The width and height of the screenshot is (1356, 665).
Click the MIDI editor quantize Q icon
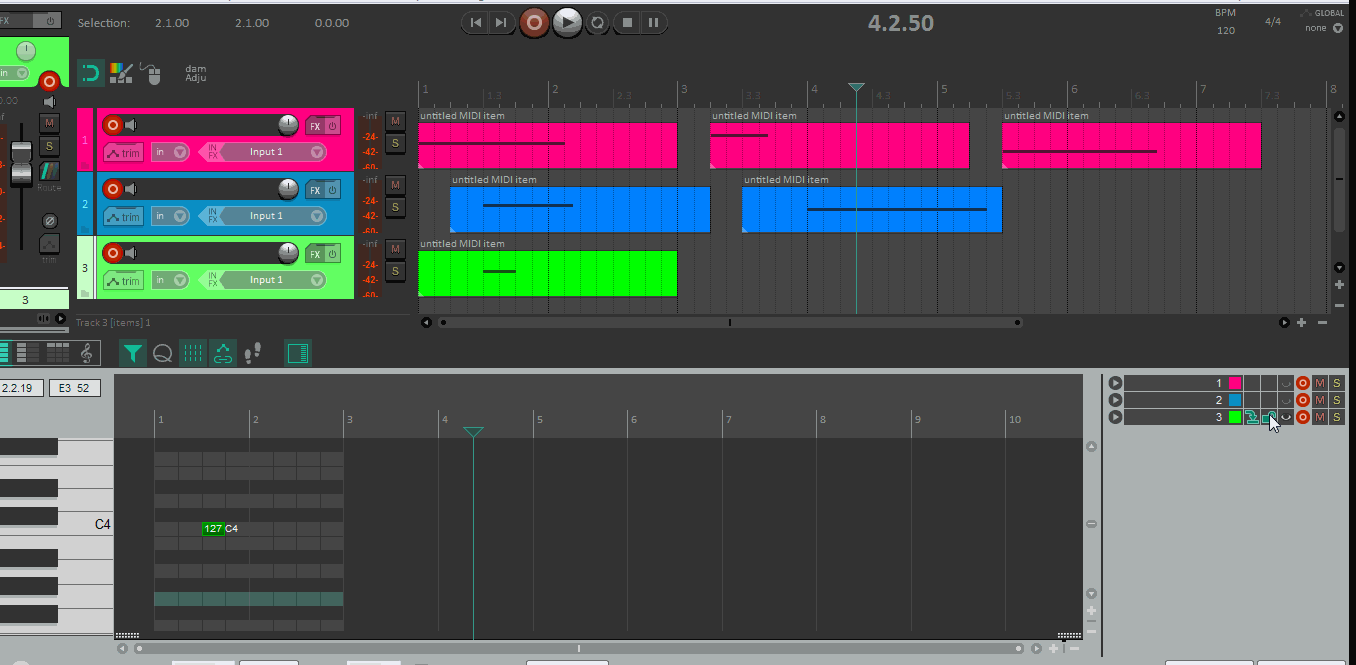(x=162, y=353)
